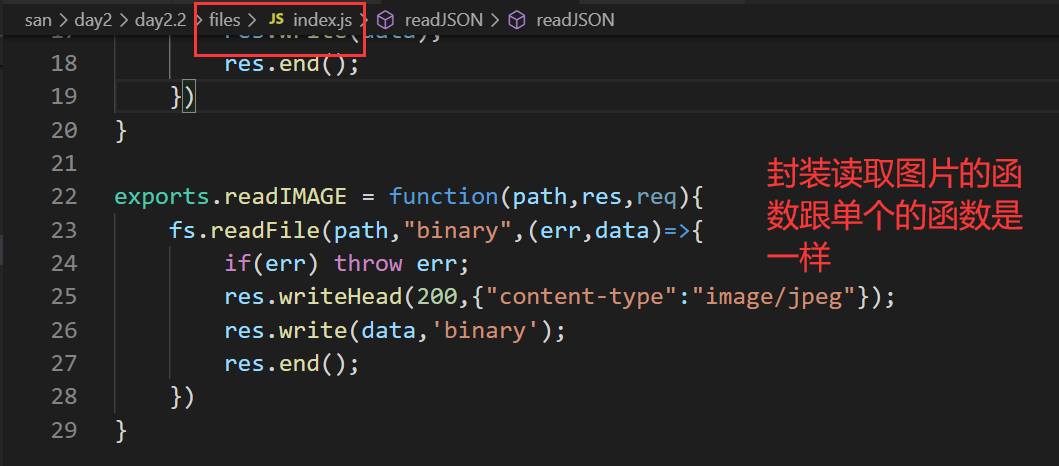
Task: Select line number 24 in gutter
Action: [64, 263]
